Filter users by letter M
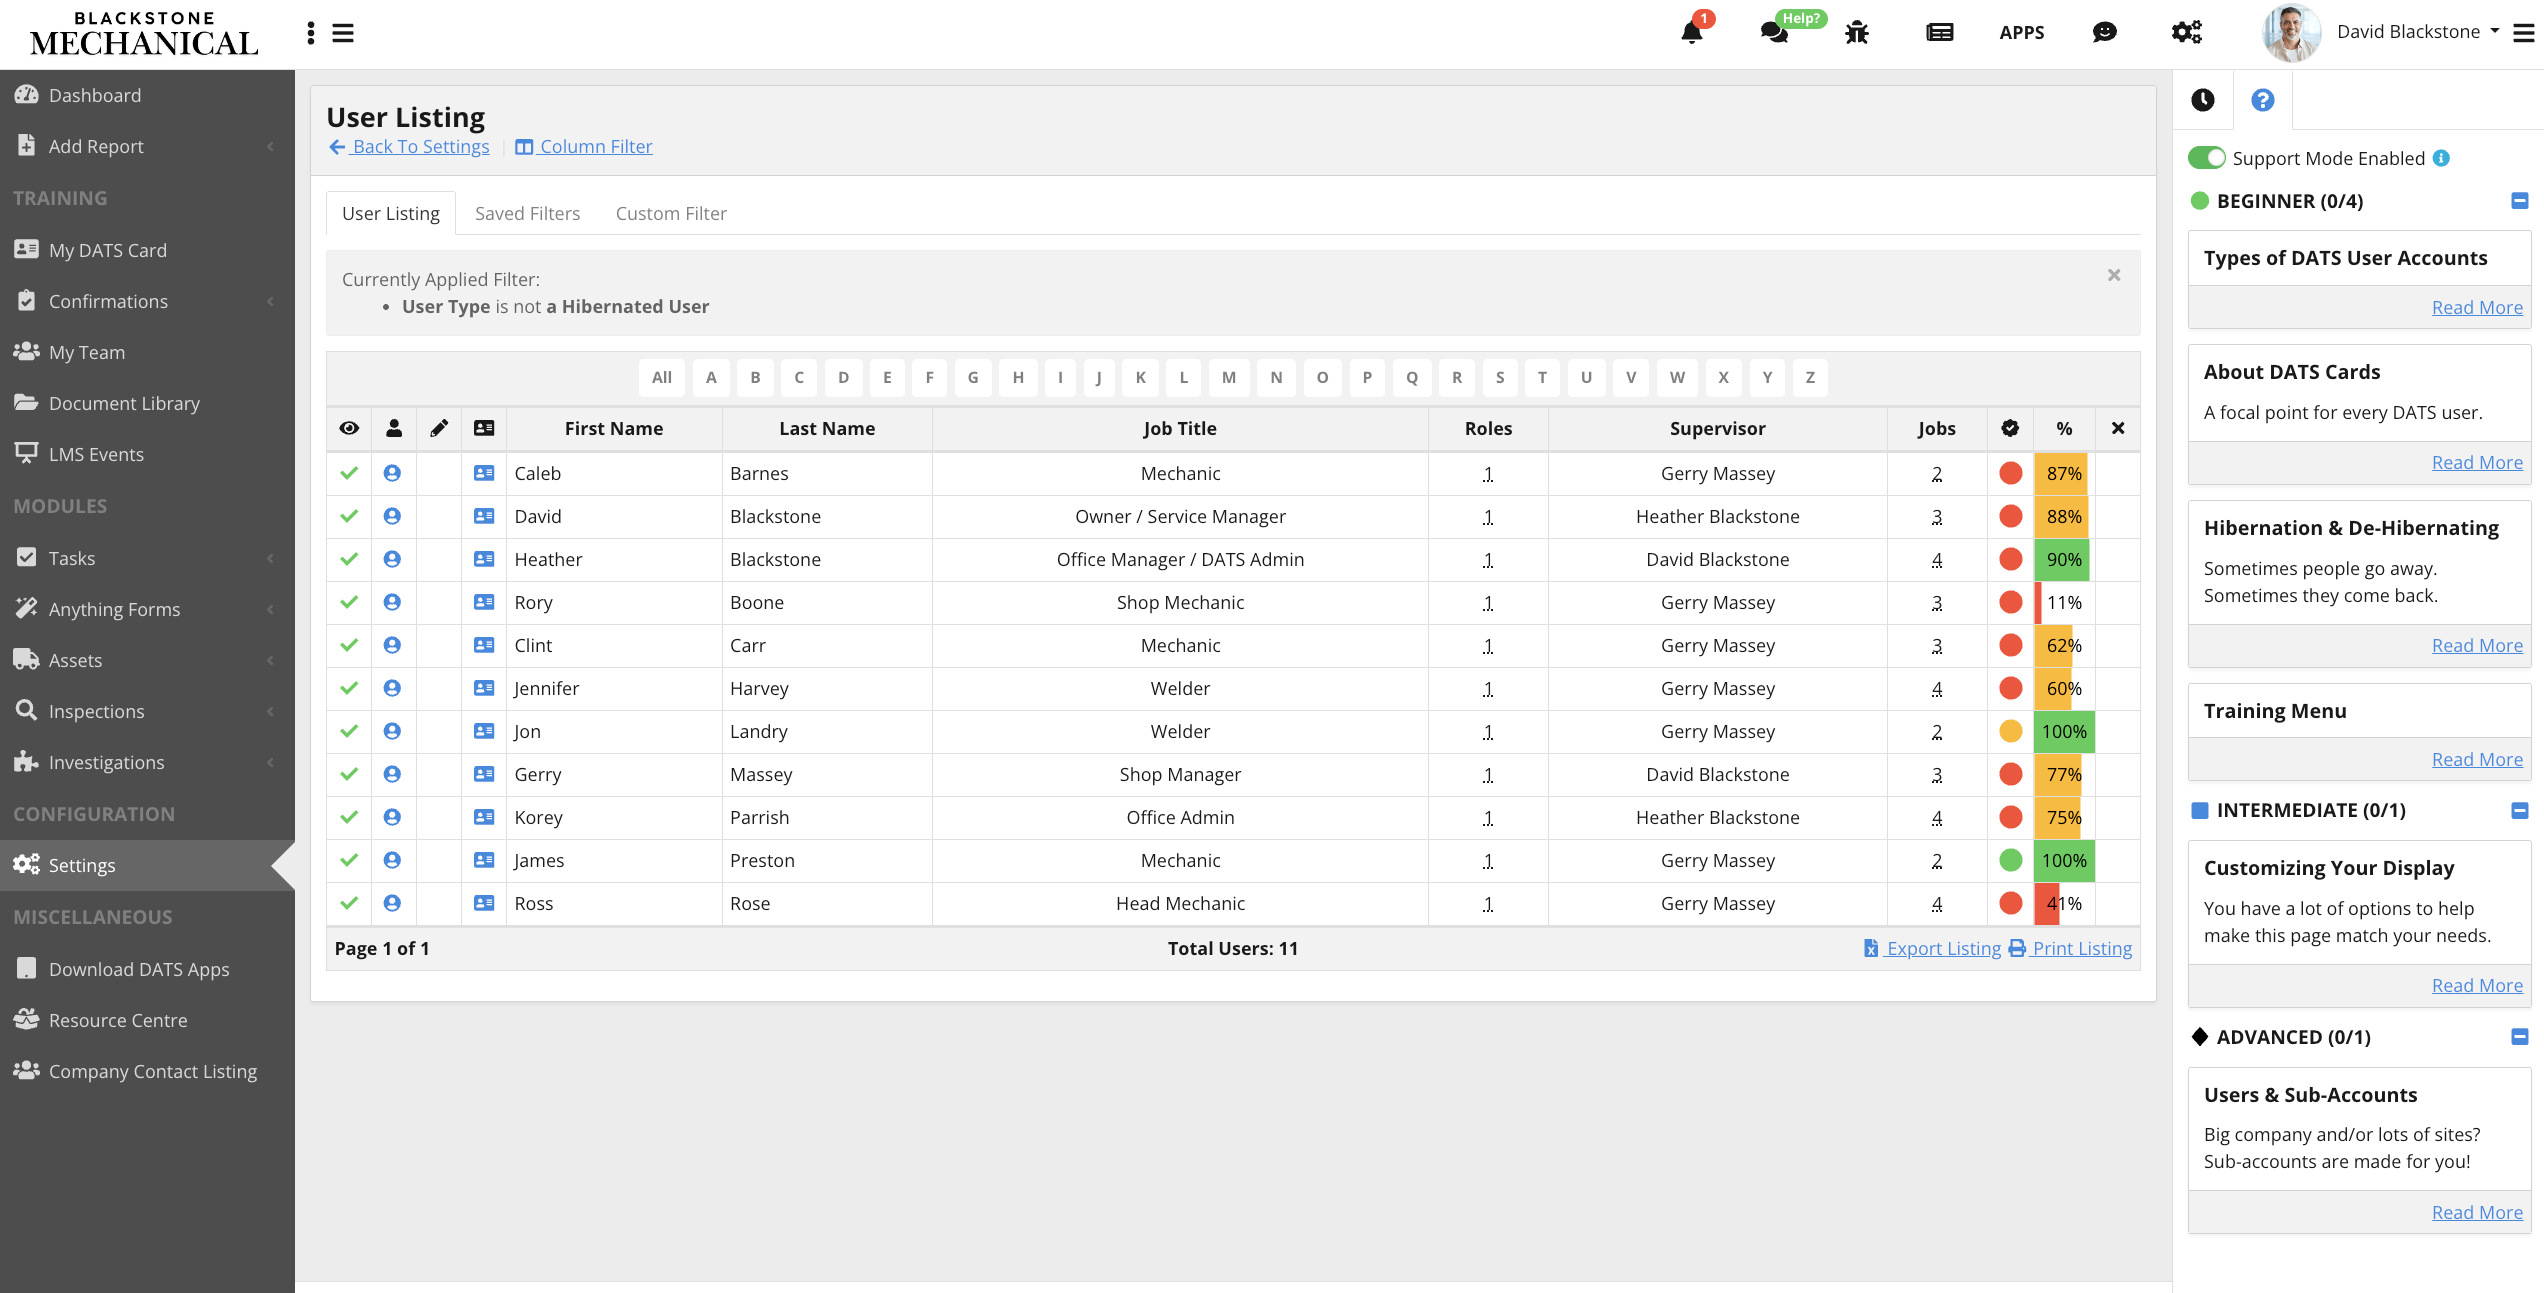Viewport: 2544px width, 1293px height. [1228, 377]
